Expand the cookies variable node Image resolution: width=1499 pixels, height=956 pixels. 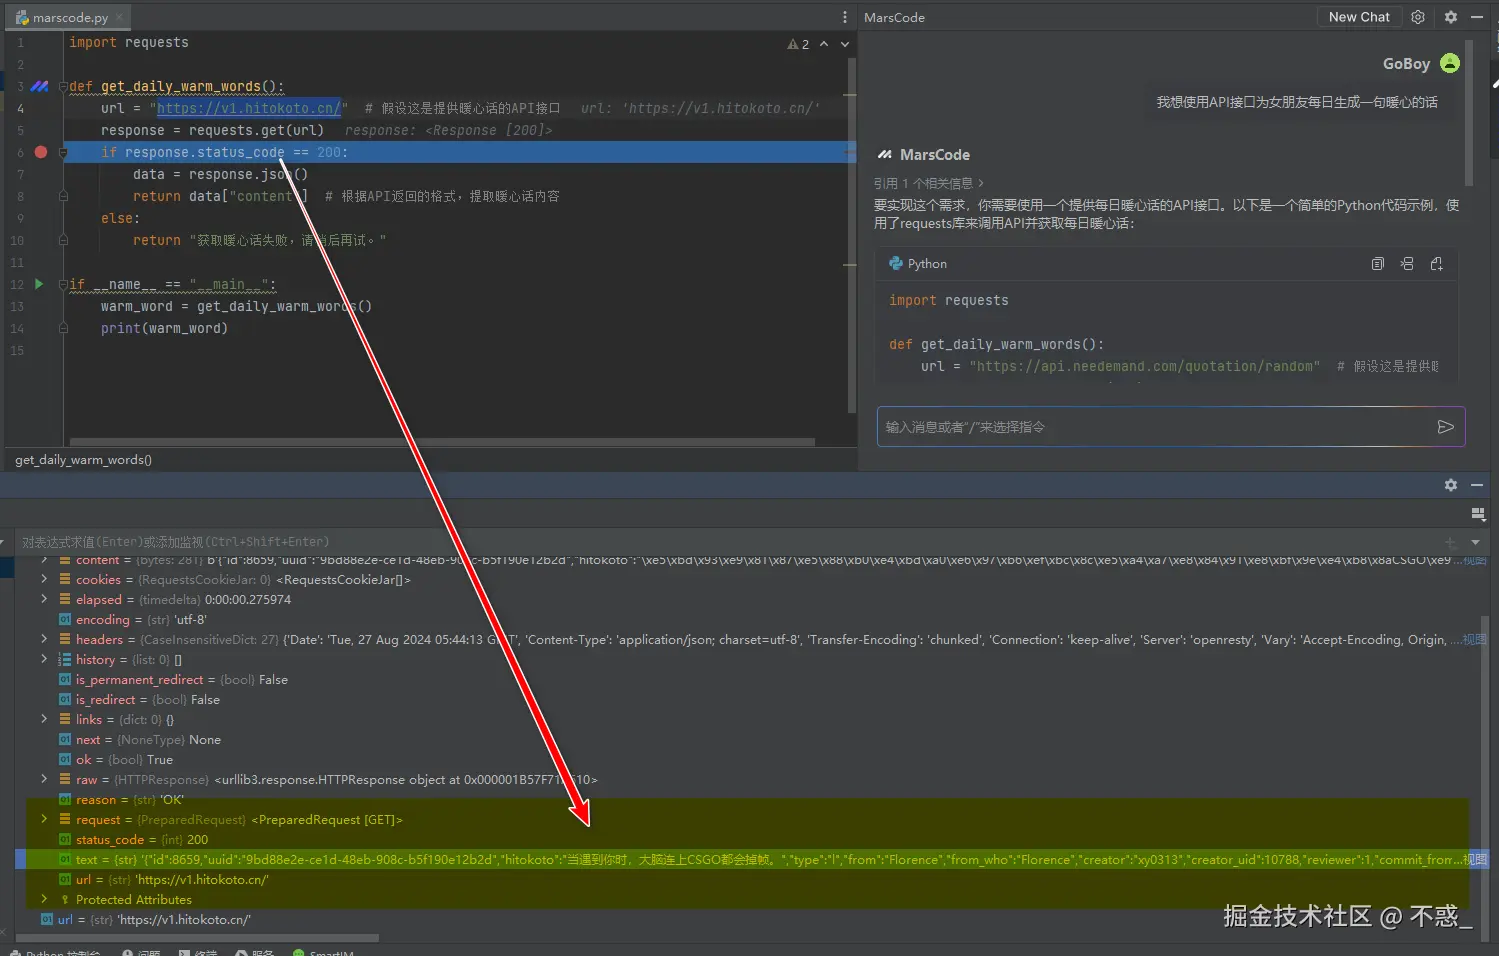(x=44, y=580)
